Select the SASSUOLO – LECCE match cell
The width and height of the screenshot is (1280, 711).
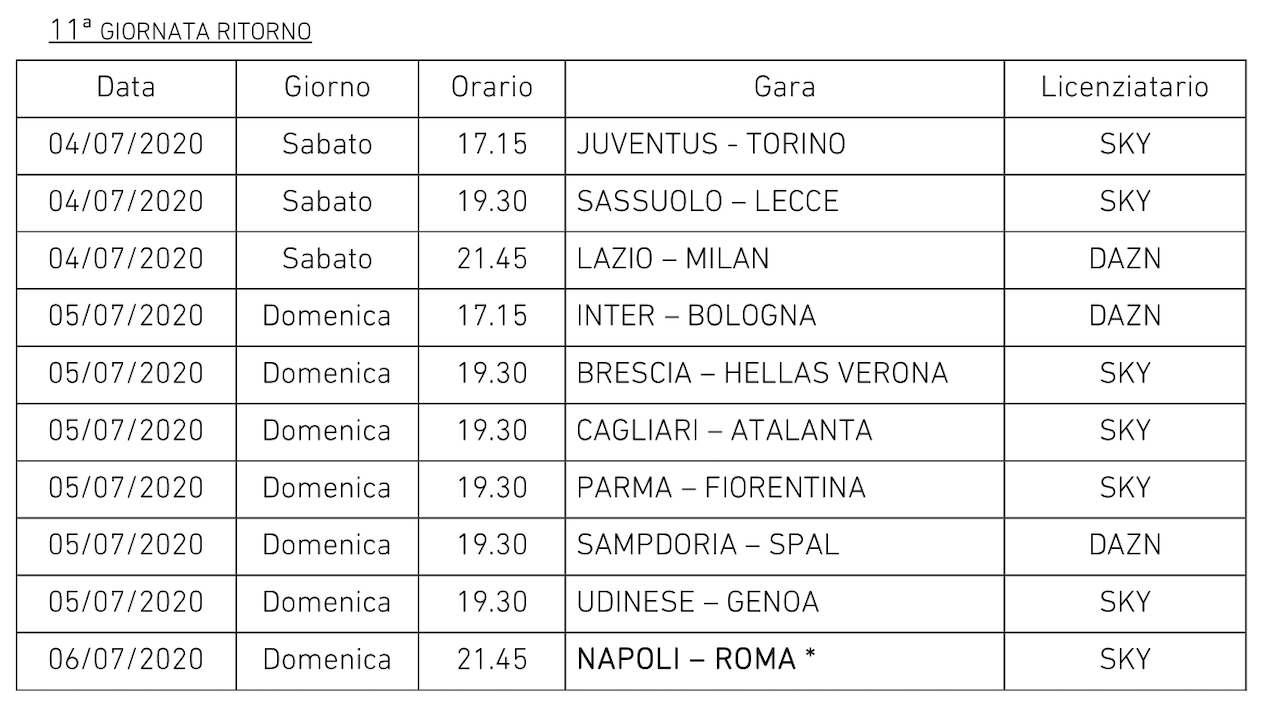pyautogui.click(x=707, y=201)
